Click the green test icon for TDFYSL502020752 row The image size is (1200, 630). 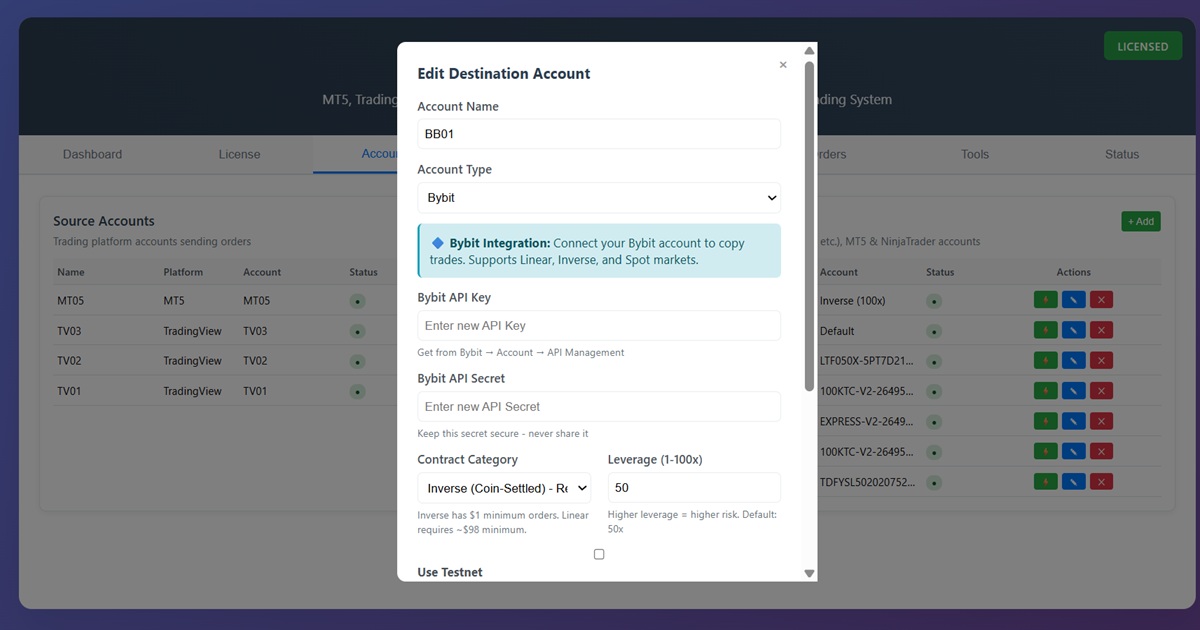[1045, 482]
